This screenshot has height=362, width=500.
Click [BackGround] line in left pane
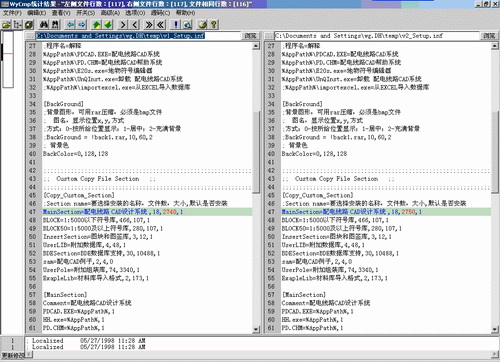pyautogui.click(x=63, y=104)
